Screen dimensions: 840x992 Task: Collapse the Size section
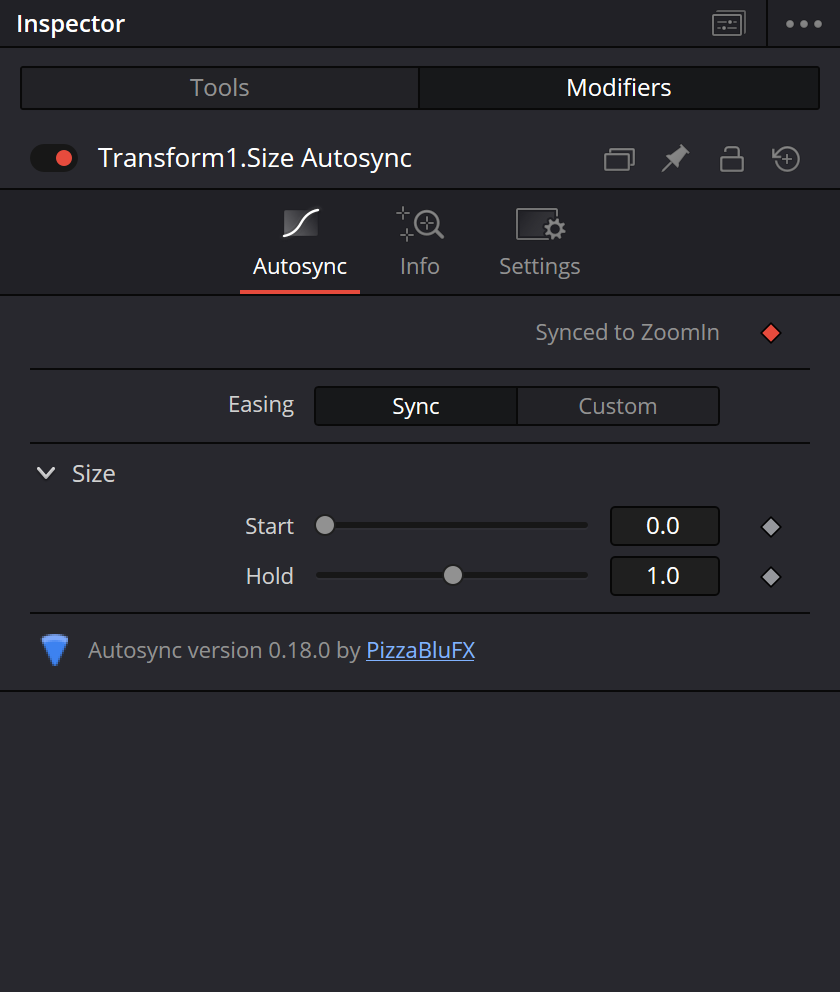coord(46,473)
